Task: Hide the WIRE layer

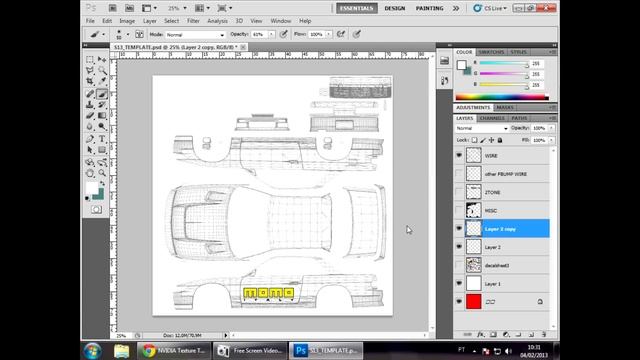Action: click(459, 156)
